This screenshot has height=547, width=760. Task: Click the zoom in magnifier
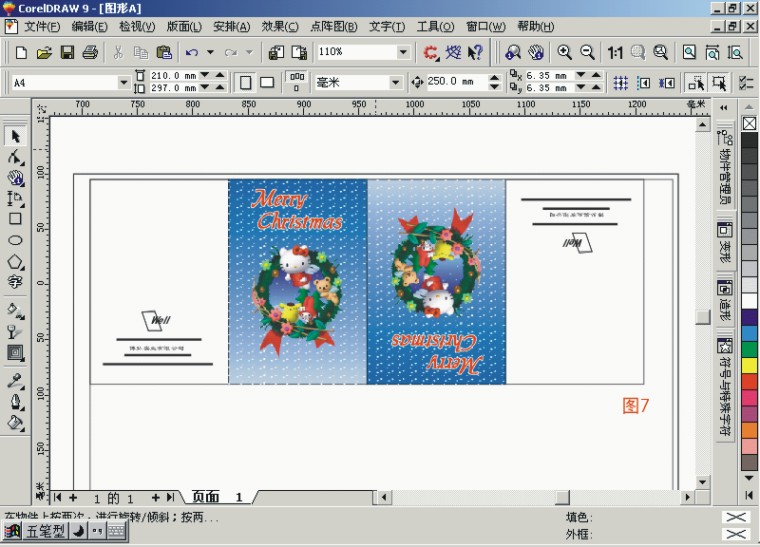(x=564, y=52)
